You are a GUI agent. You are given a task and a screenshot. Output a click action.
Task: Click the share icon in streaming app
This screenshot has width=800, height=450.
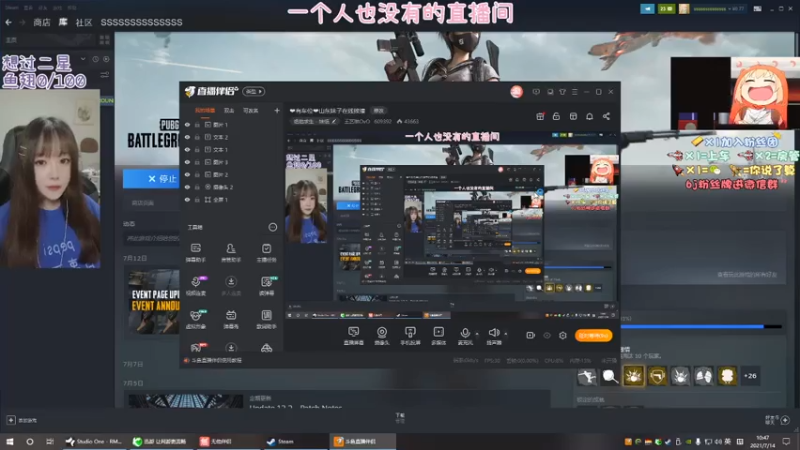coord(606,116)
